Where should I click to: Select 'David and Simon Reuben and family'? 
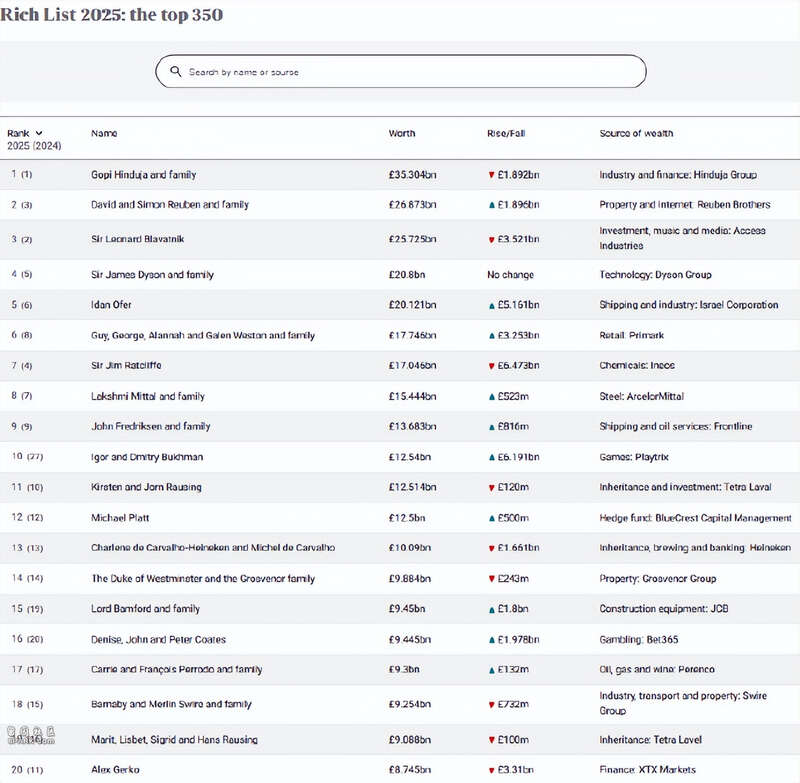pyautogui.click(x=170, y=205)
